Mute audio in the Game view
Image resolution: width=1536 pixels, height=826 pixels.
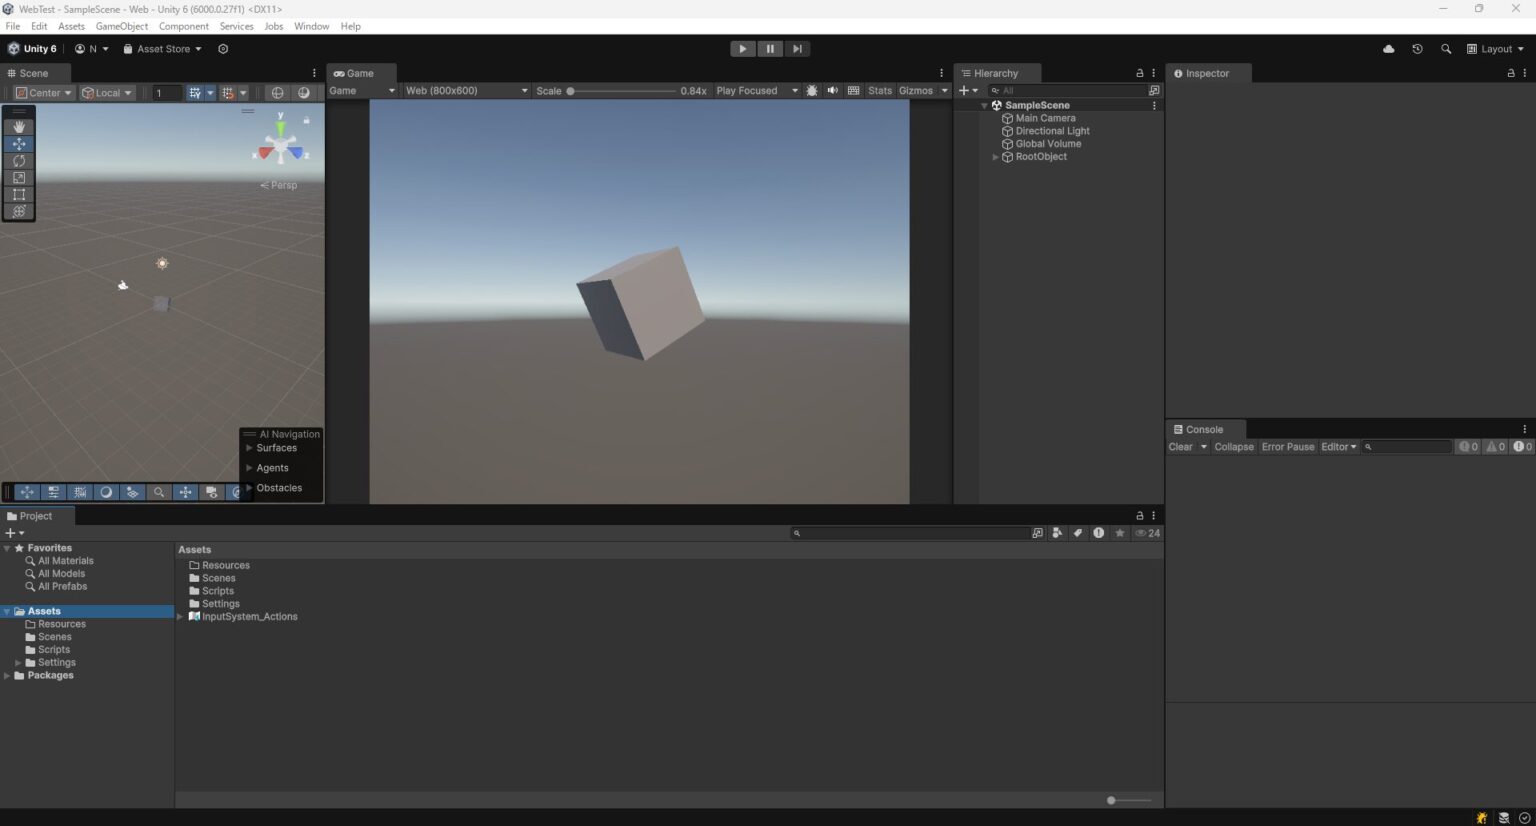tap(833, 90)
